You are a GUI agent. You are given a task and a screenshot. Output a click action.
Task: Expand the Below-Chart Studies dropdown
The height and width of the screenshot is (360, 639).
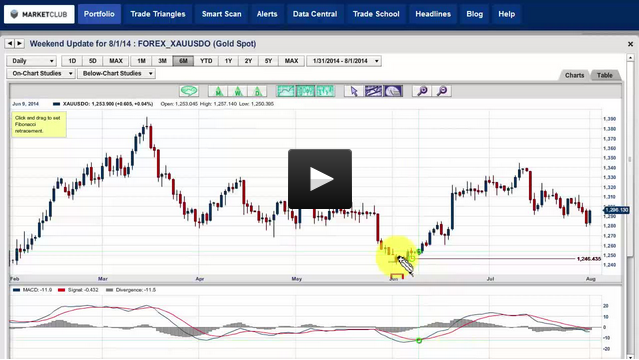[x=117, y=73]
